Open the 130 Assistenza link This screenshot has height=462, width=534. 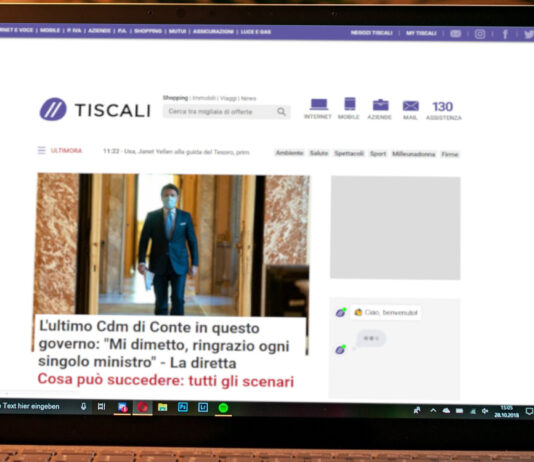pyautogui.click(x=443, y=111)
